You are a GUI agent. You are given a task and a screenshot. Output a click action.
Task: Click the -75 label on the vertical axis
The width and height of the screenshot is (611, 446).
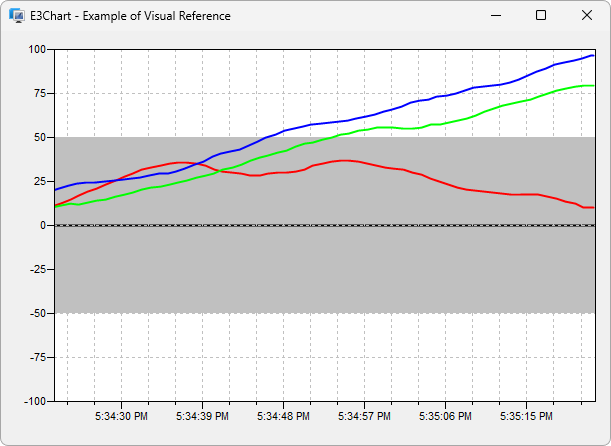point(39,358)
